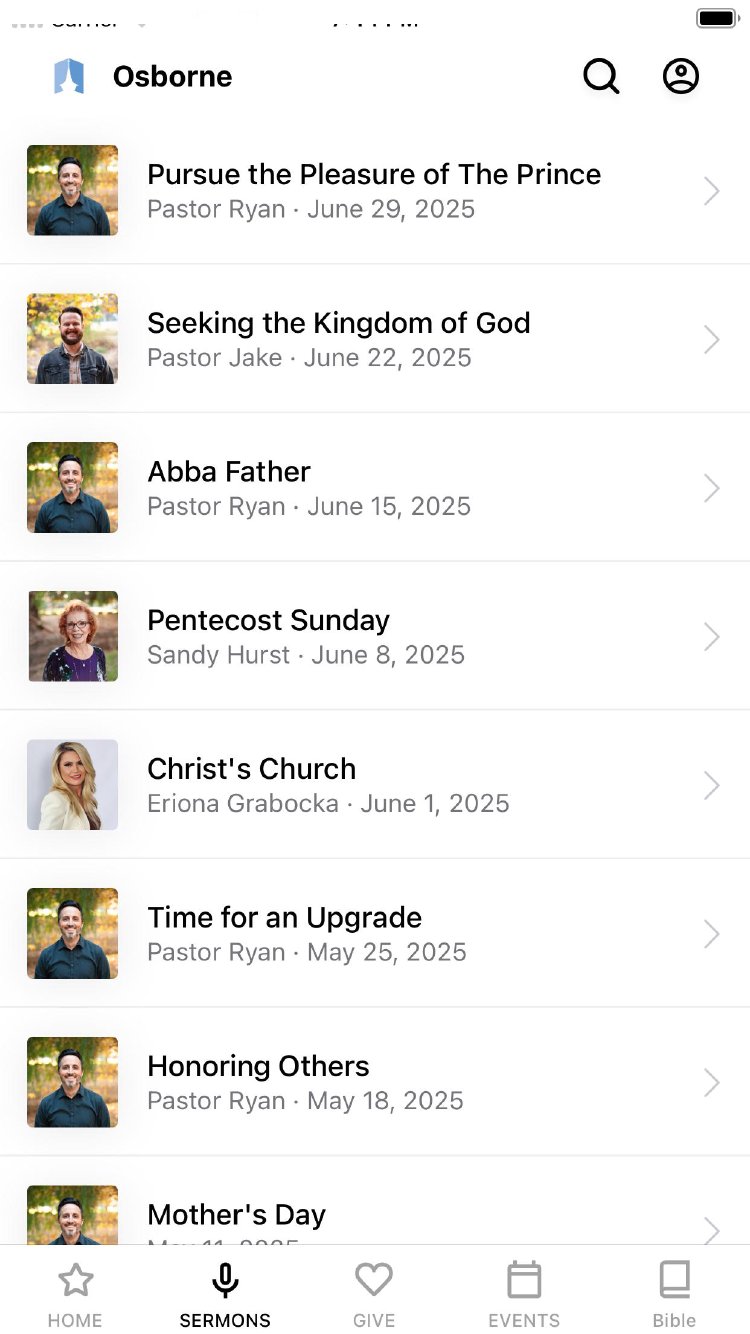This screenshot has width=750, height=1334.
Task: Open chevron beside Abba Father
Action: [711, 488]
